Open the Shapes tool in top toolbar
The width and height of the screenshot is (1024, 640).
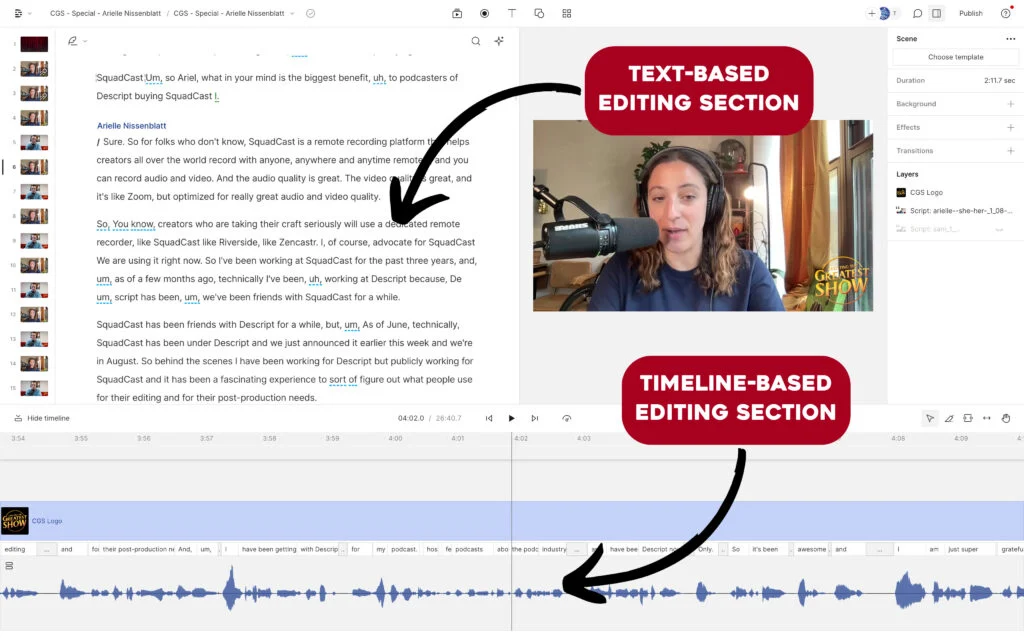[539, 13]
